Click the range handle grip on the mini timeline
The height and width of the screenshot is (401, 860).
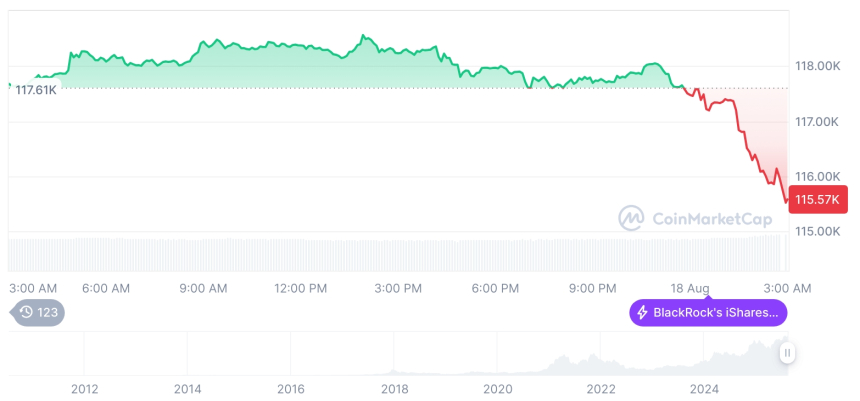(x=788, y=353)
